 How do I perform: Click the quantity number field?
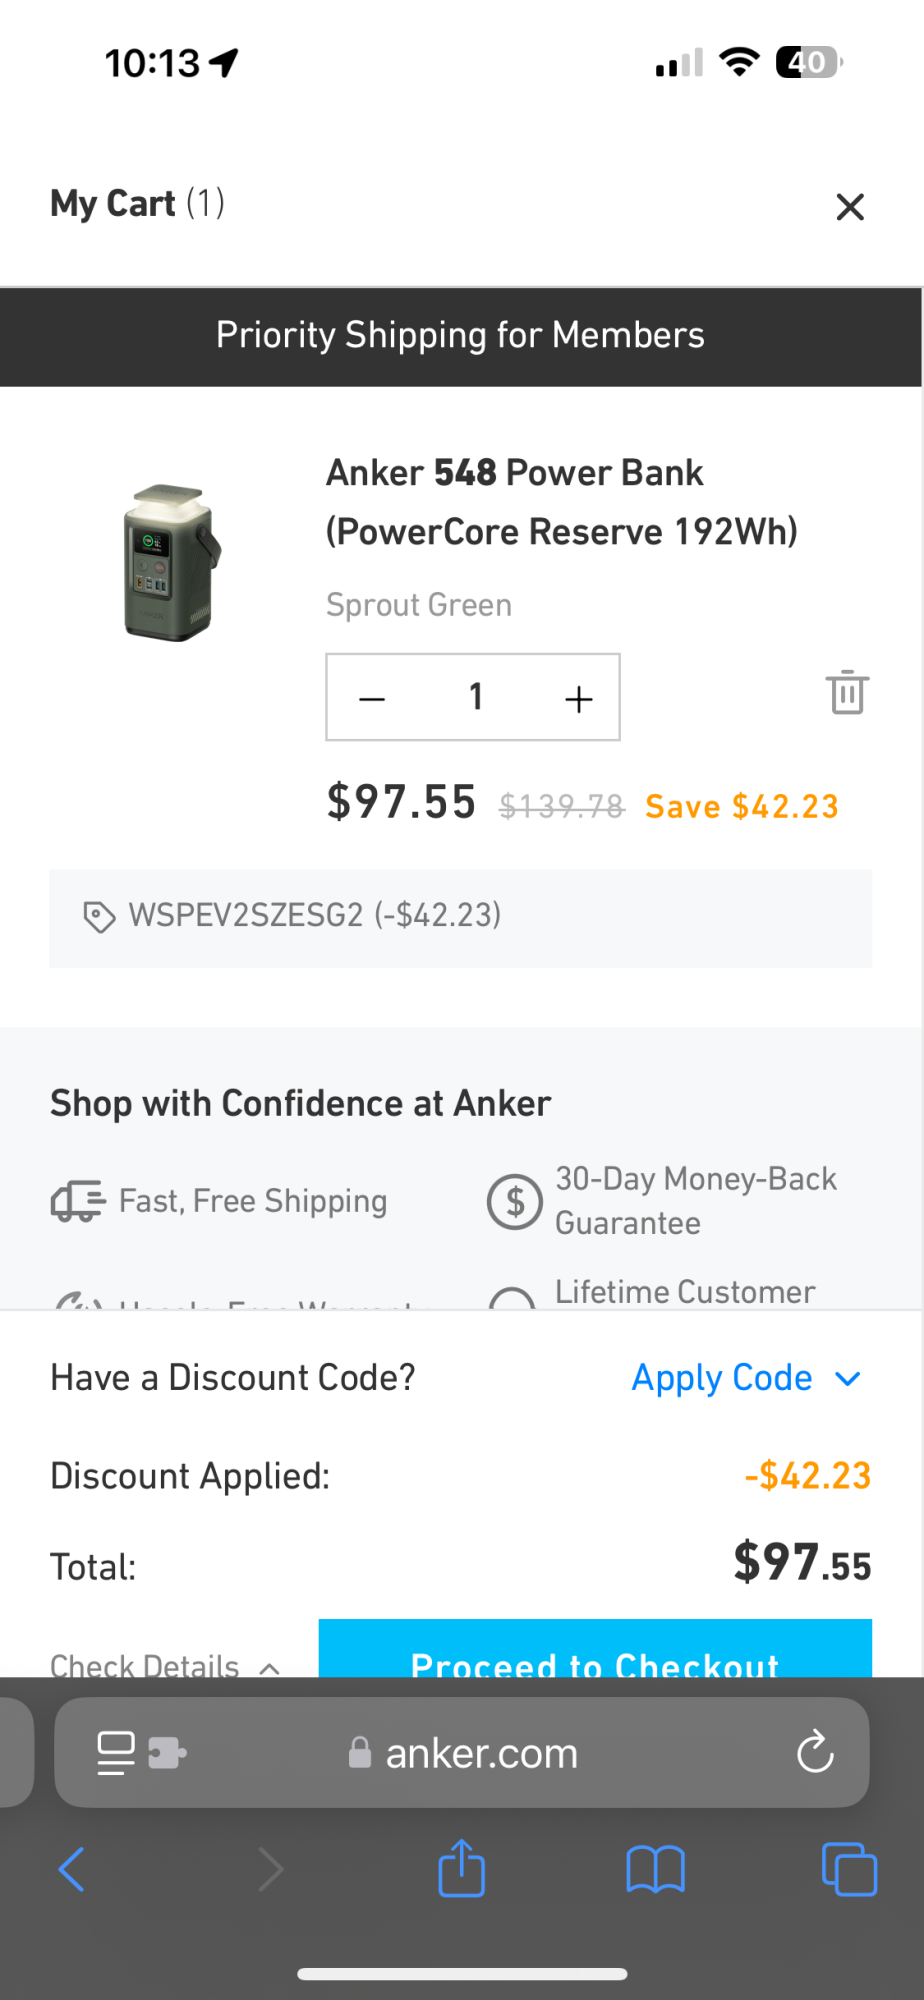point(476,697)
